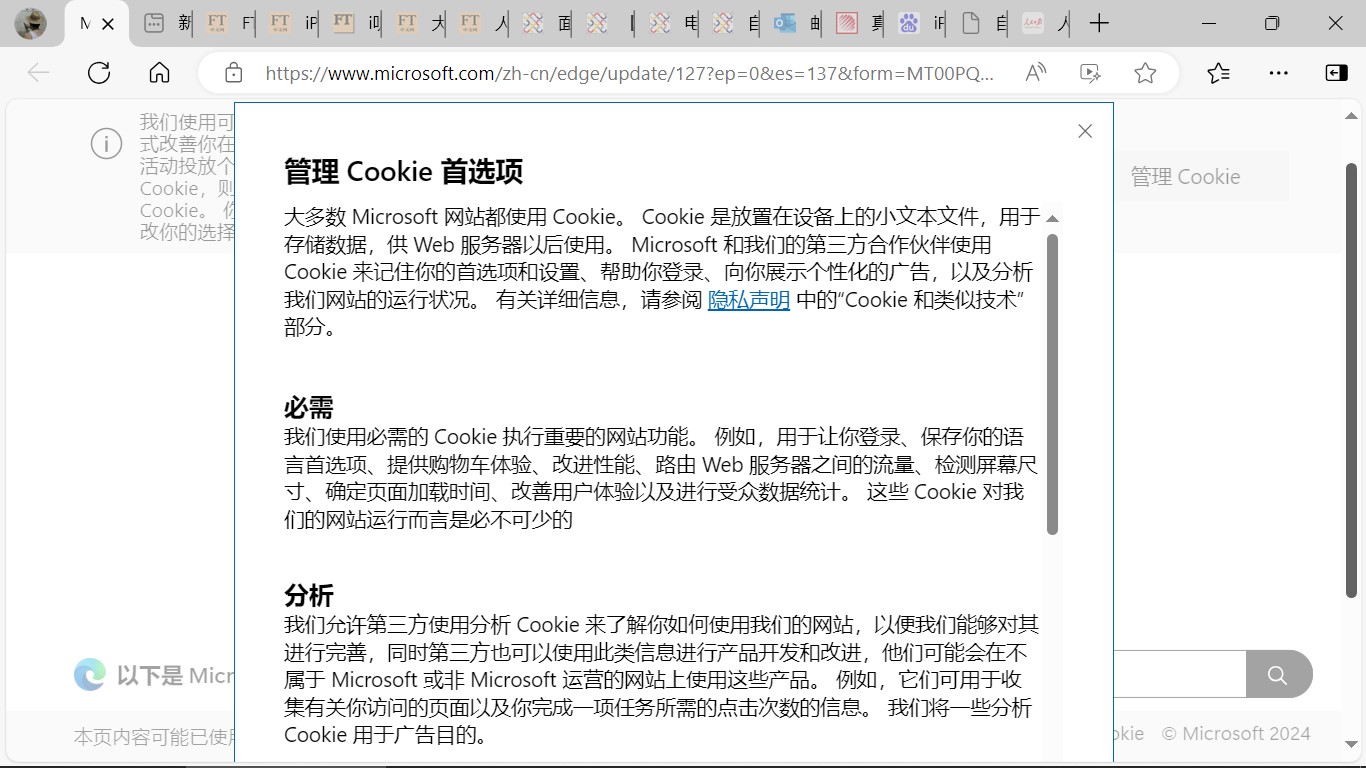The width and height of the screenshot is (1366, 768).
Task: Close the active Microsoft tab
Action: click(x=108, y=24)
